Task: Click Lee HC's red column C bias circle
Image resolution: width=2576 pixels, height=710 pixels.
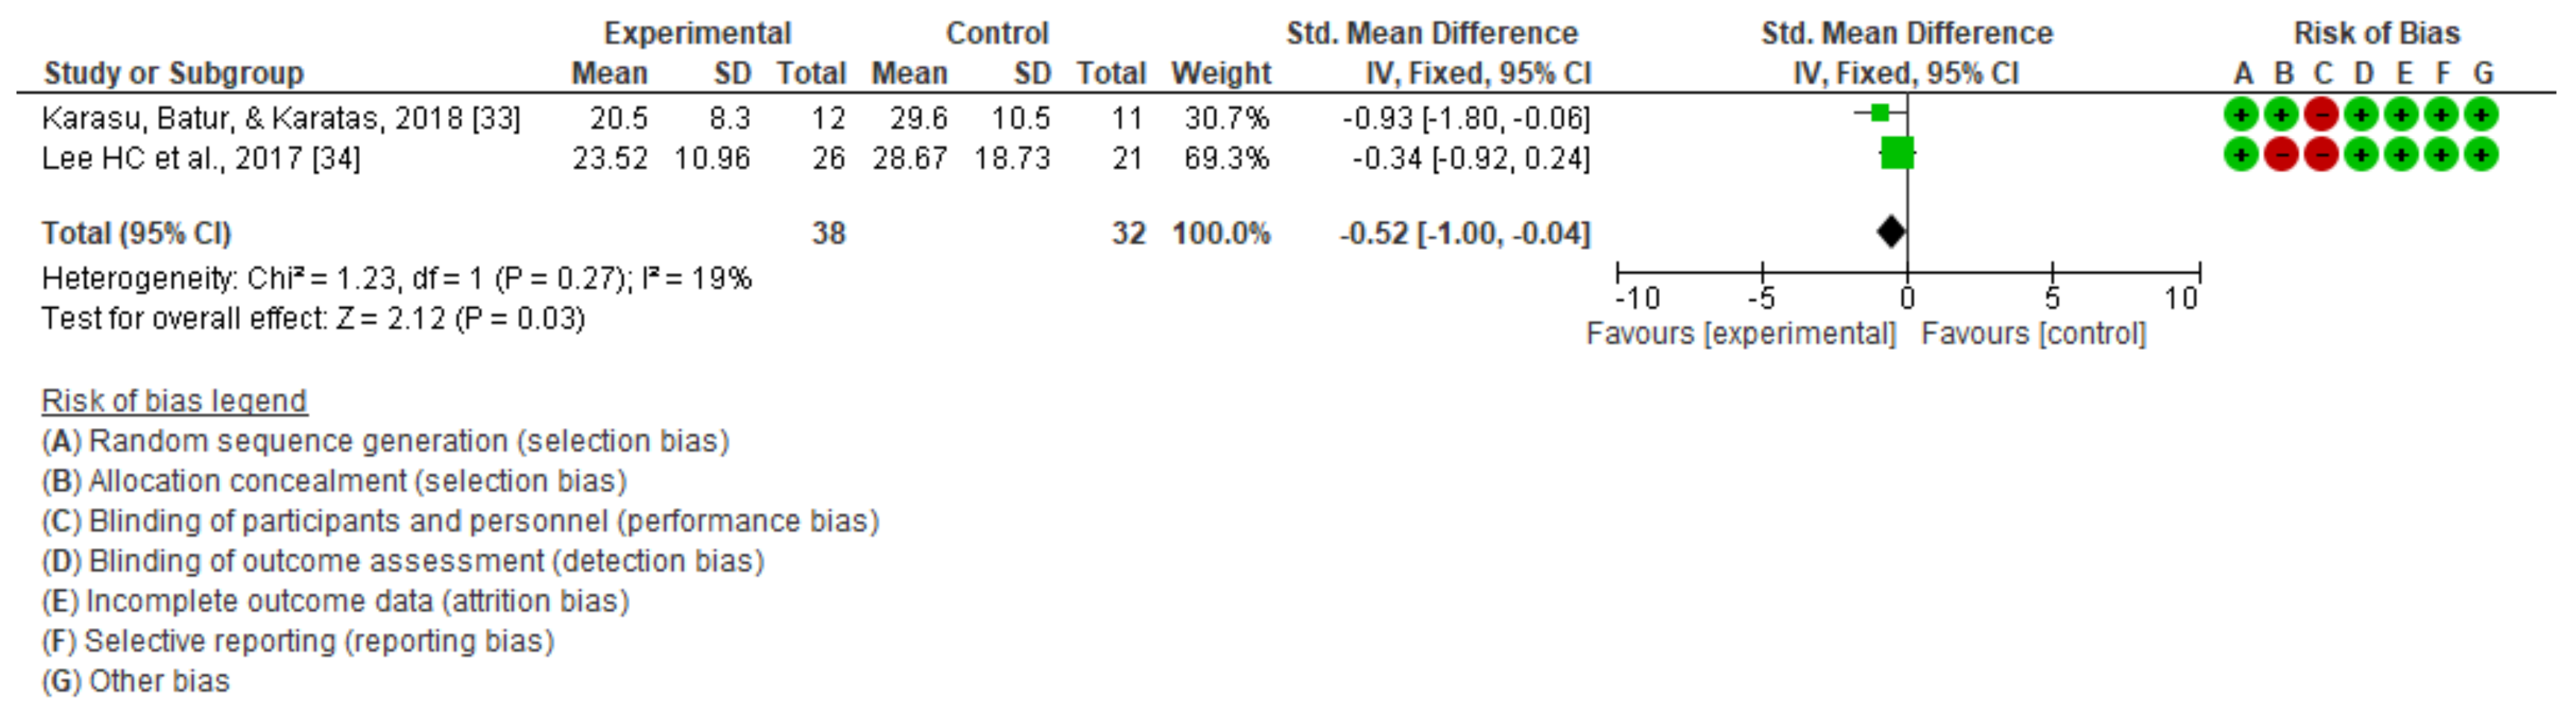Action: [2321, 155]
